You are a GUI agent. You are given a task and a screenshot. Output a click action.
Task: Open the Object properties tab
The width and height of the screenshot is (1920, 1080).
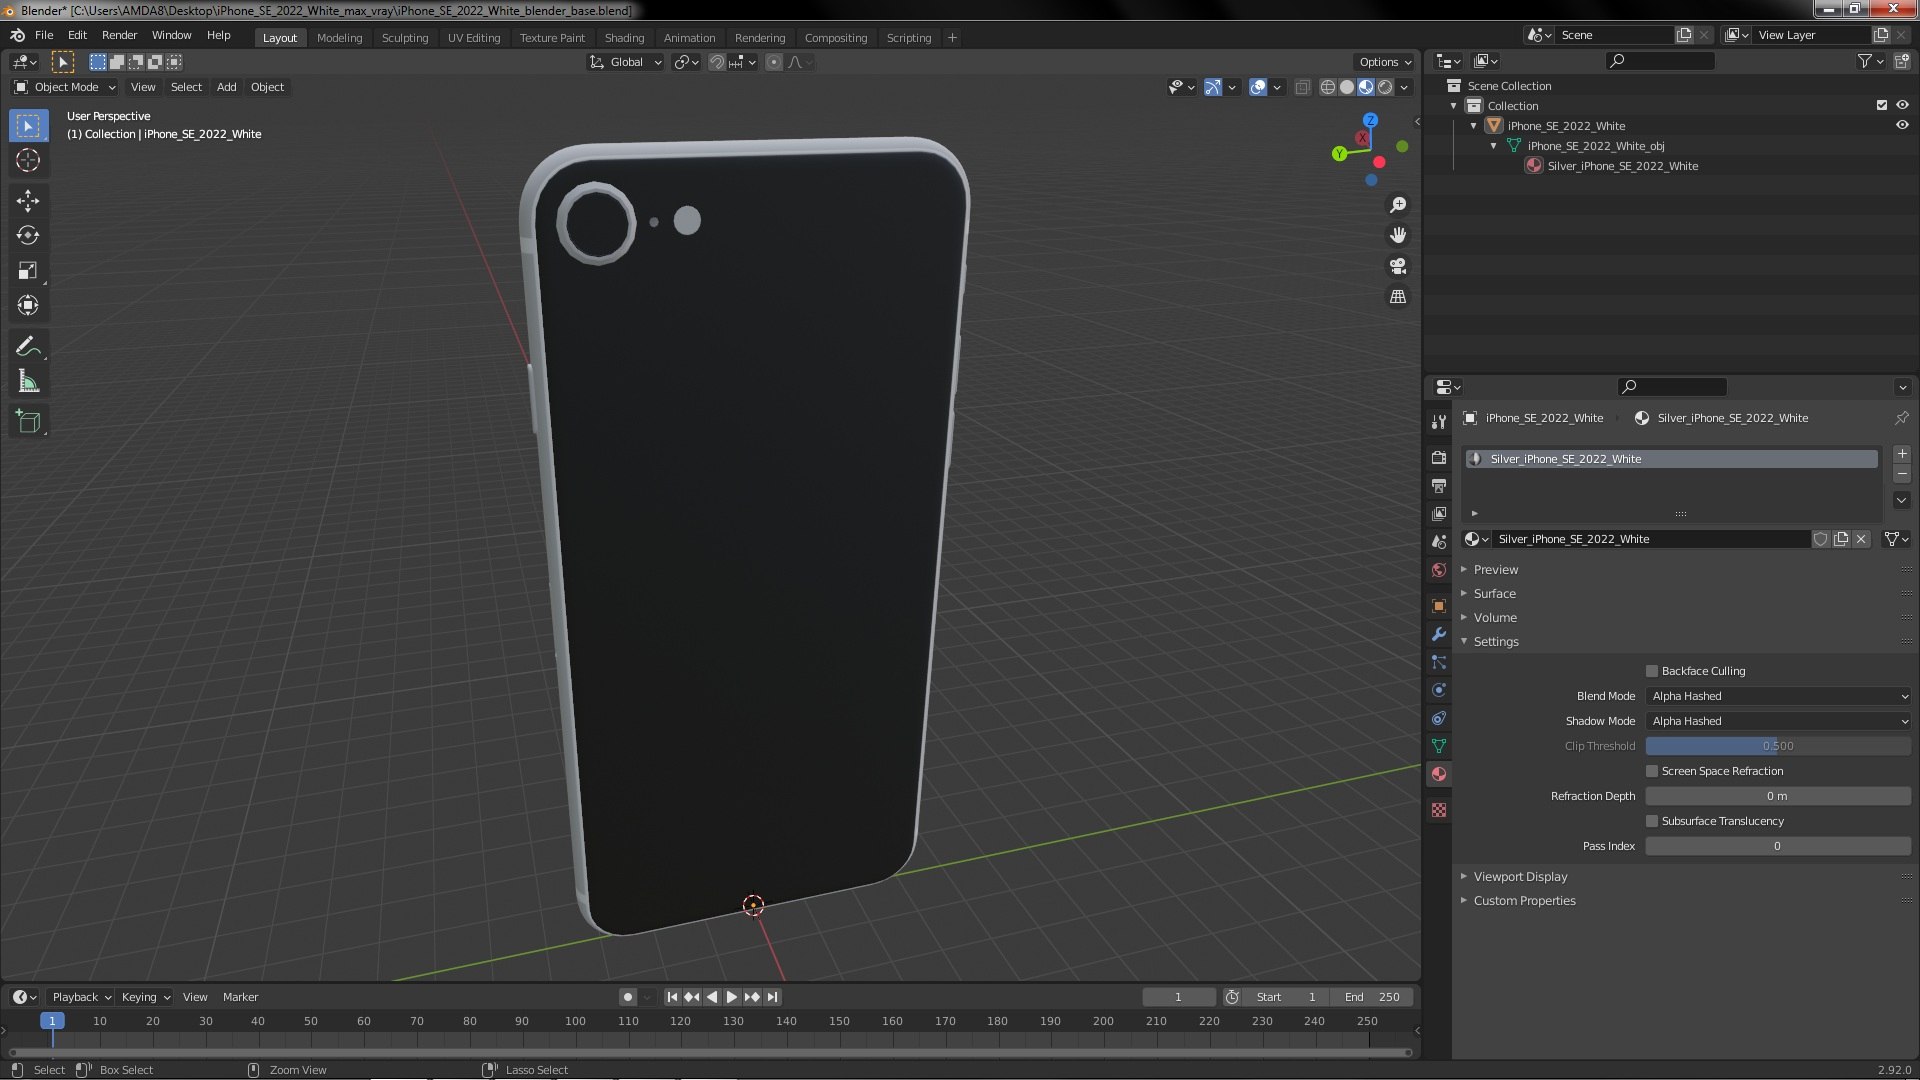(1439, 606)
